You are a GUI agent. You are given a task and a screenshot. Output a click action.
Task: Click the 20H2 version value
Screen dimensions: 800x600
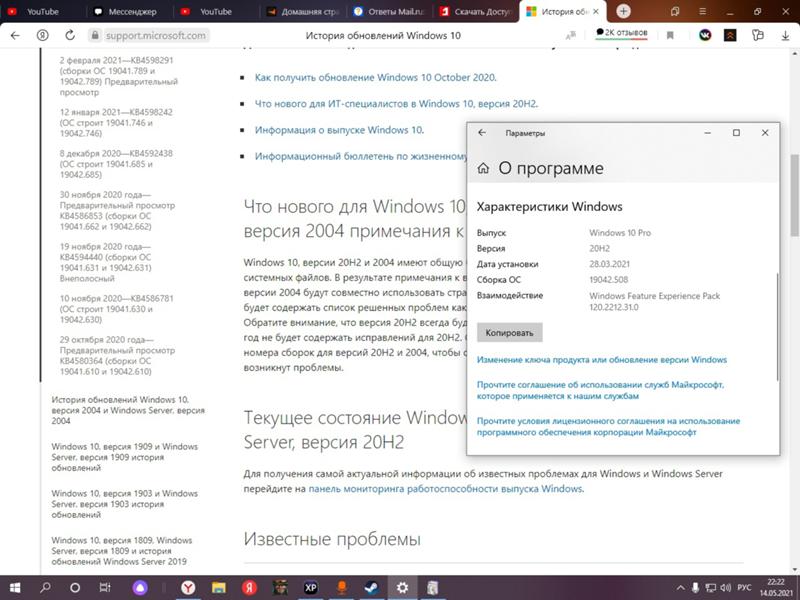pos(599,248)
